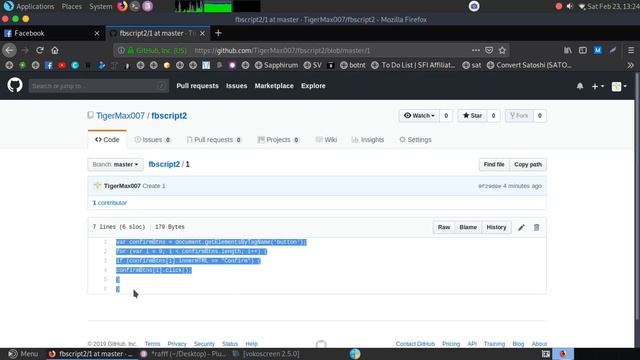Delete this file with the trash icon
This screenshot has width=640, height=360.
point(536,227)
